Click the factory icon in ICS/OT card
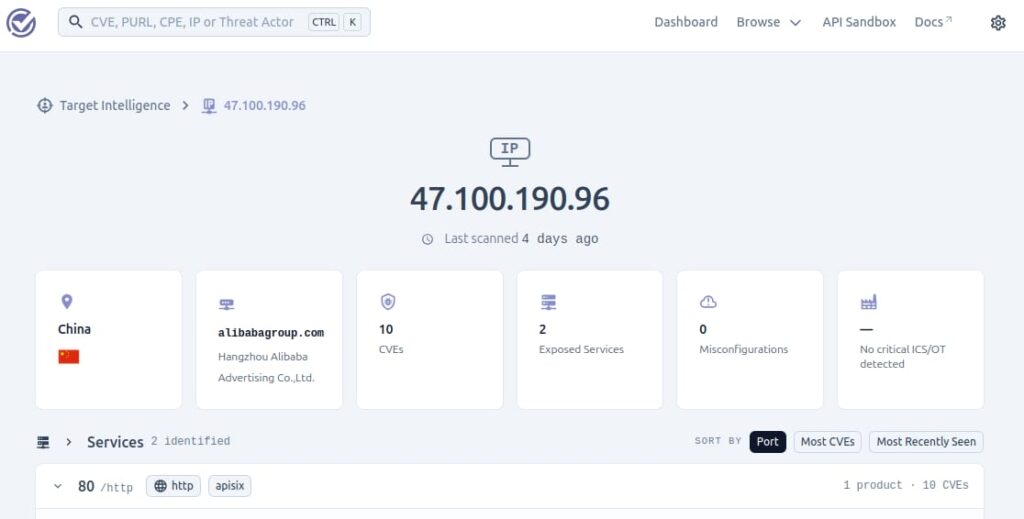 point(869,302)
